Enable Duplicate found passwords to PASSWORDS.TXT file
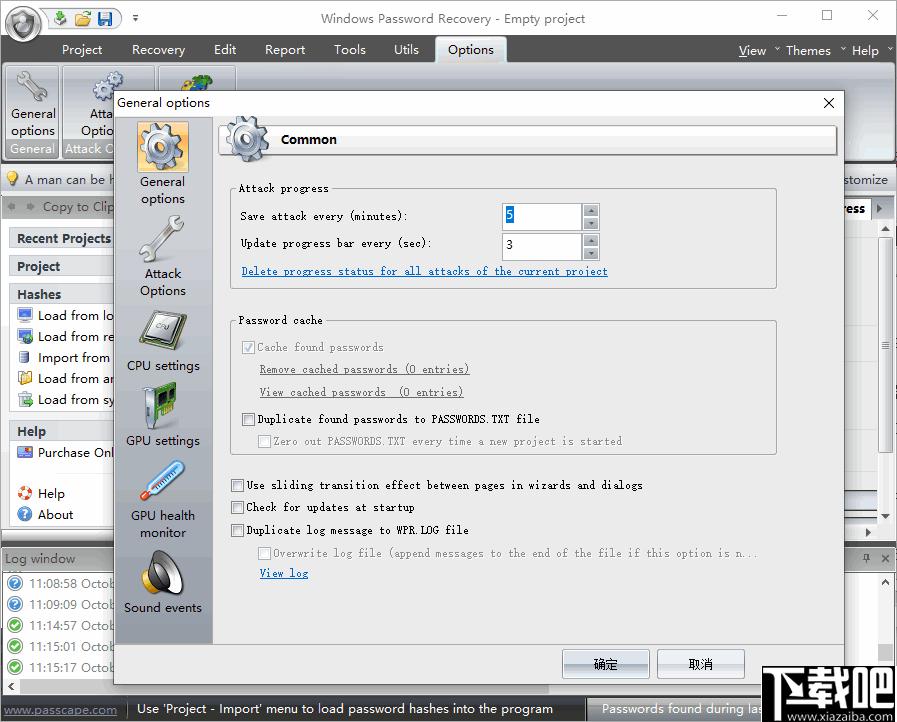 pos(248,419)
